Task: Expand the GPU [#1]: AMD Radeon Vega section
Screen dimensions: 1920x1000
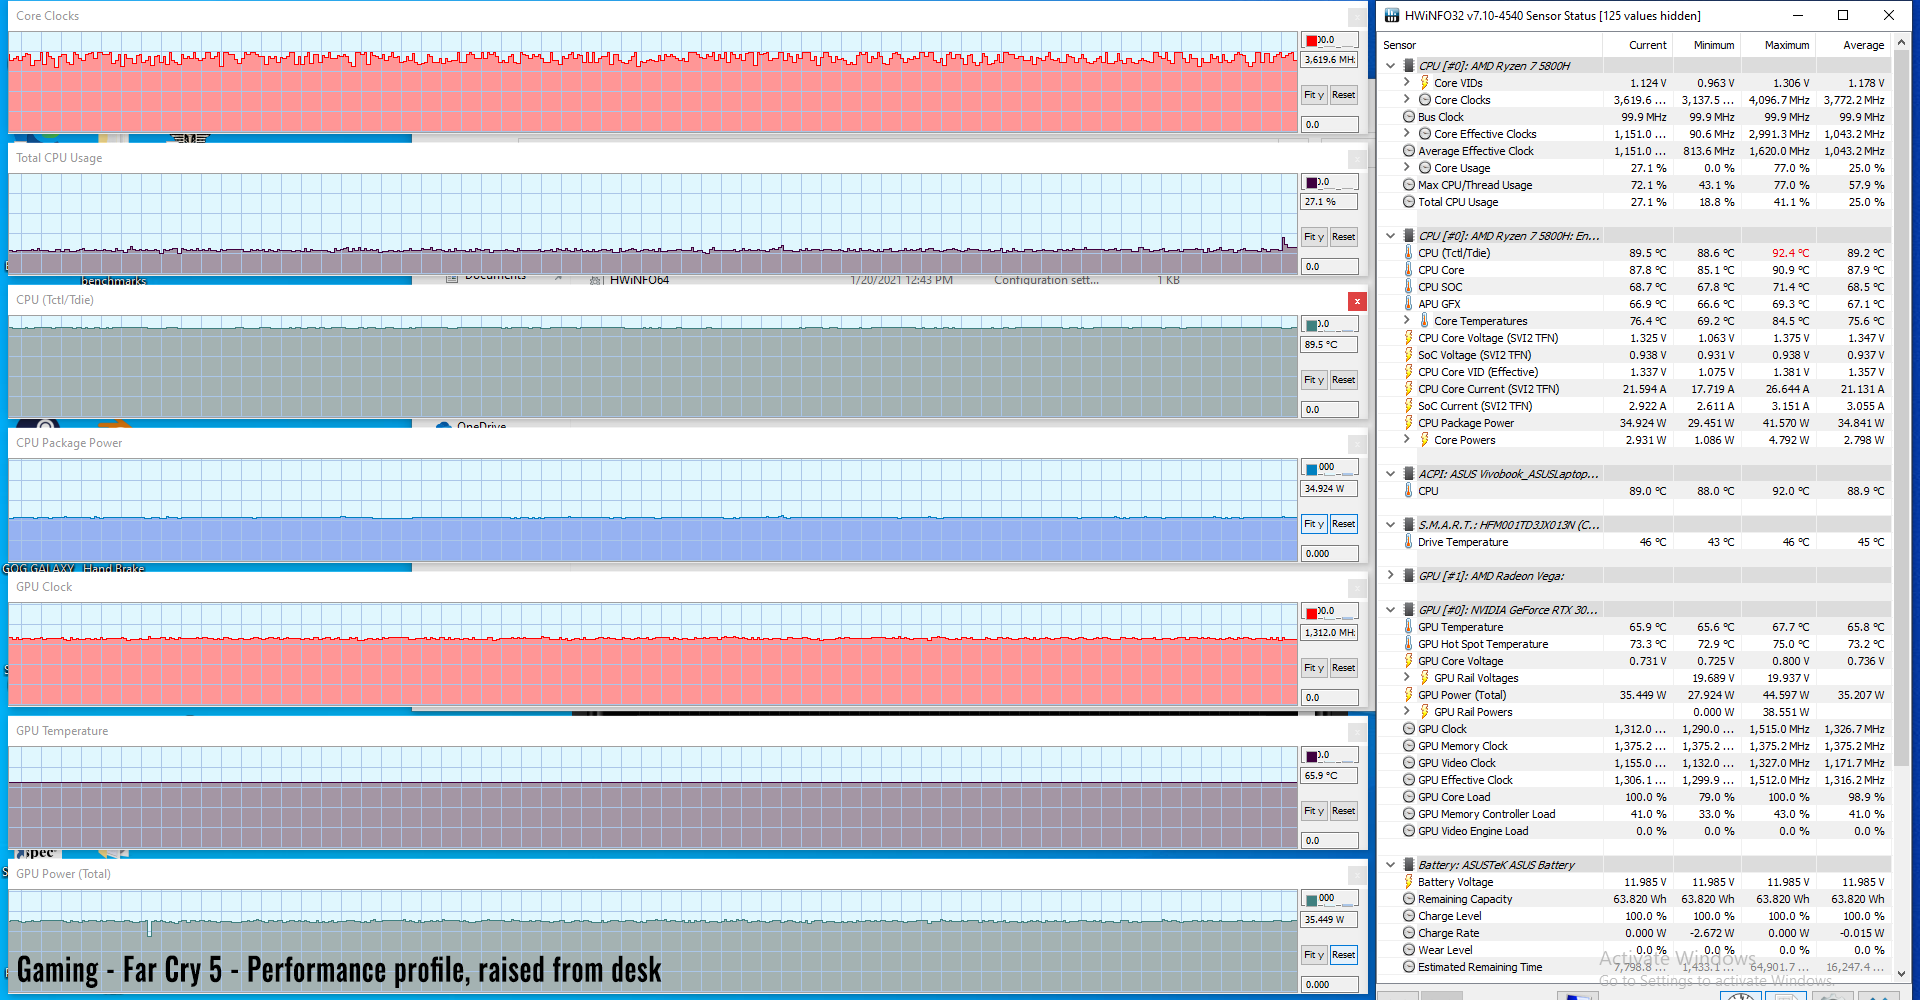Action: click(1390, 576)
